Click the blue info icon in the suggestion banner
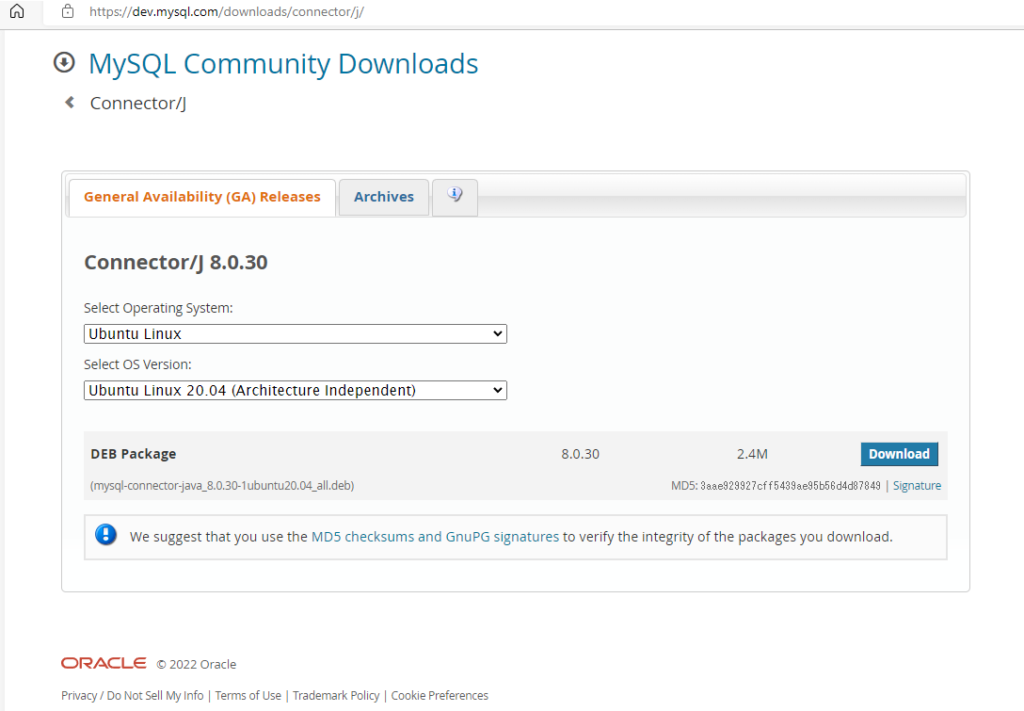 click(106, 534)
